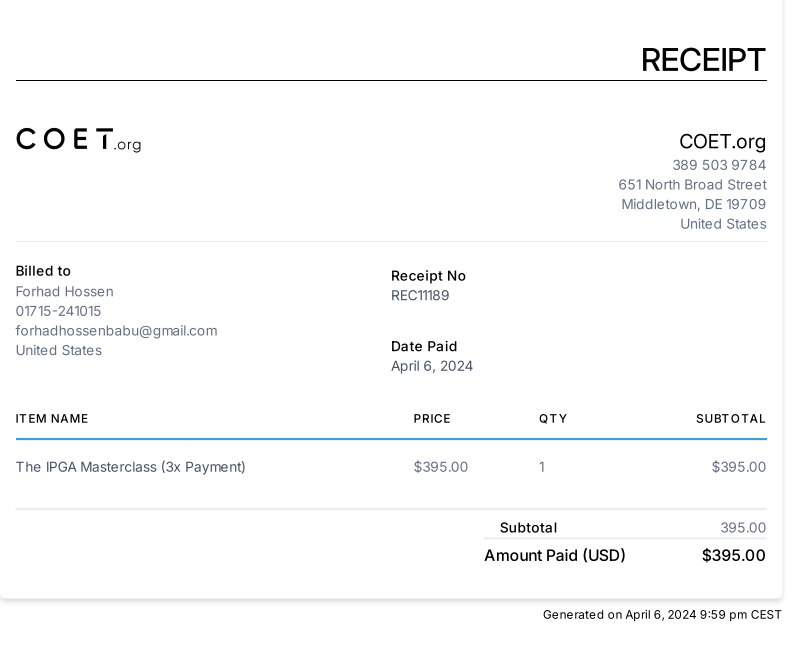Image resolution: width=786 pixels, height=648 pixels.
Task: Click the COET.org logo
Action: [x=79, y=140]
